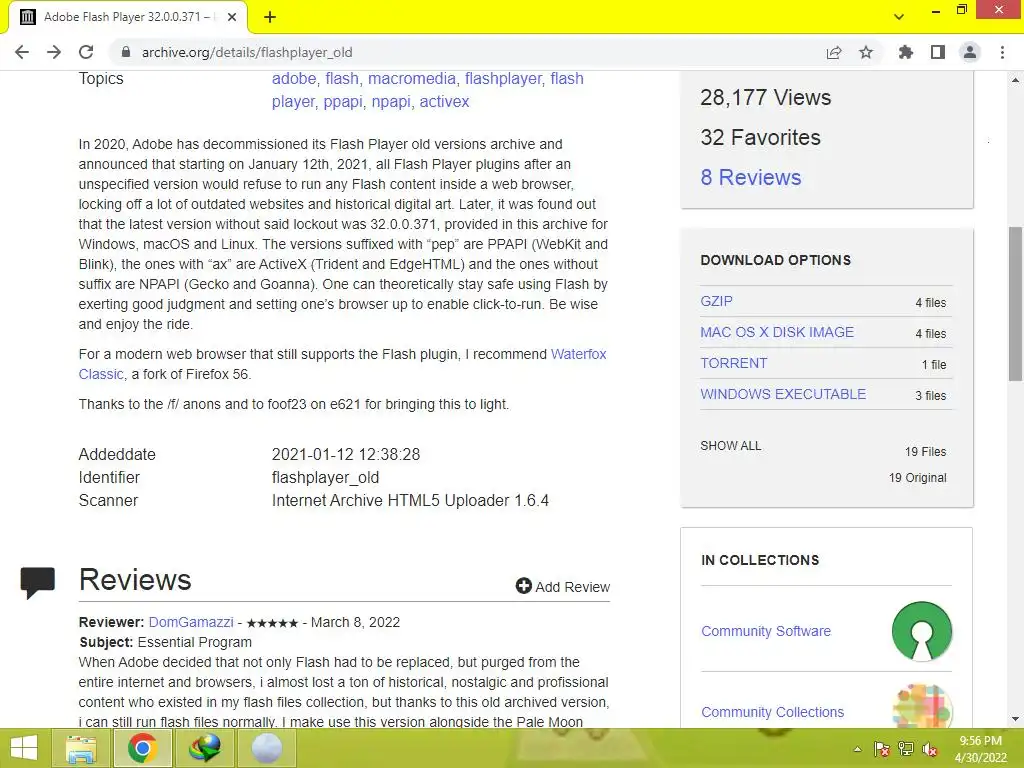Open reviewer DomGamazzi profile
Screen dimensions: 1024x768
(191, 622)
